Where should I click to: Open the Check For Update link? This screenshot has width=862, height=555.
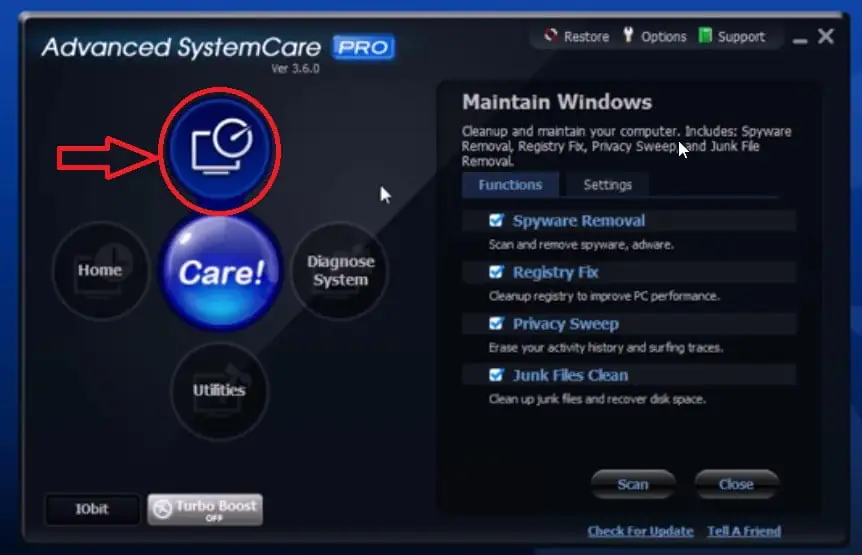640,531
